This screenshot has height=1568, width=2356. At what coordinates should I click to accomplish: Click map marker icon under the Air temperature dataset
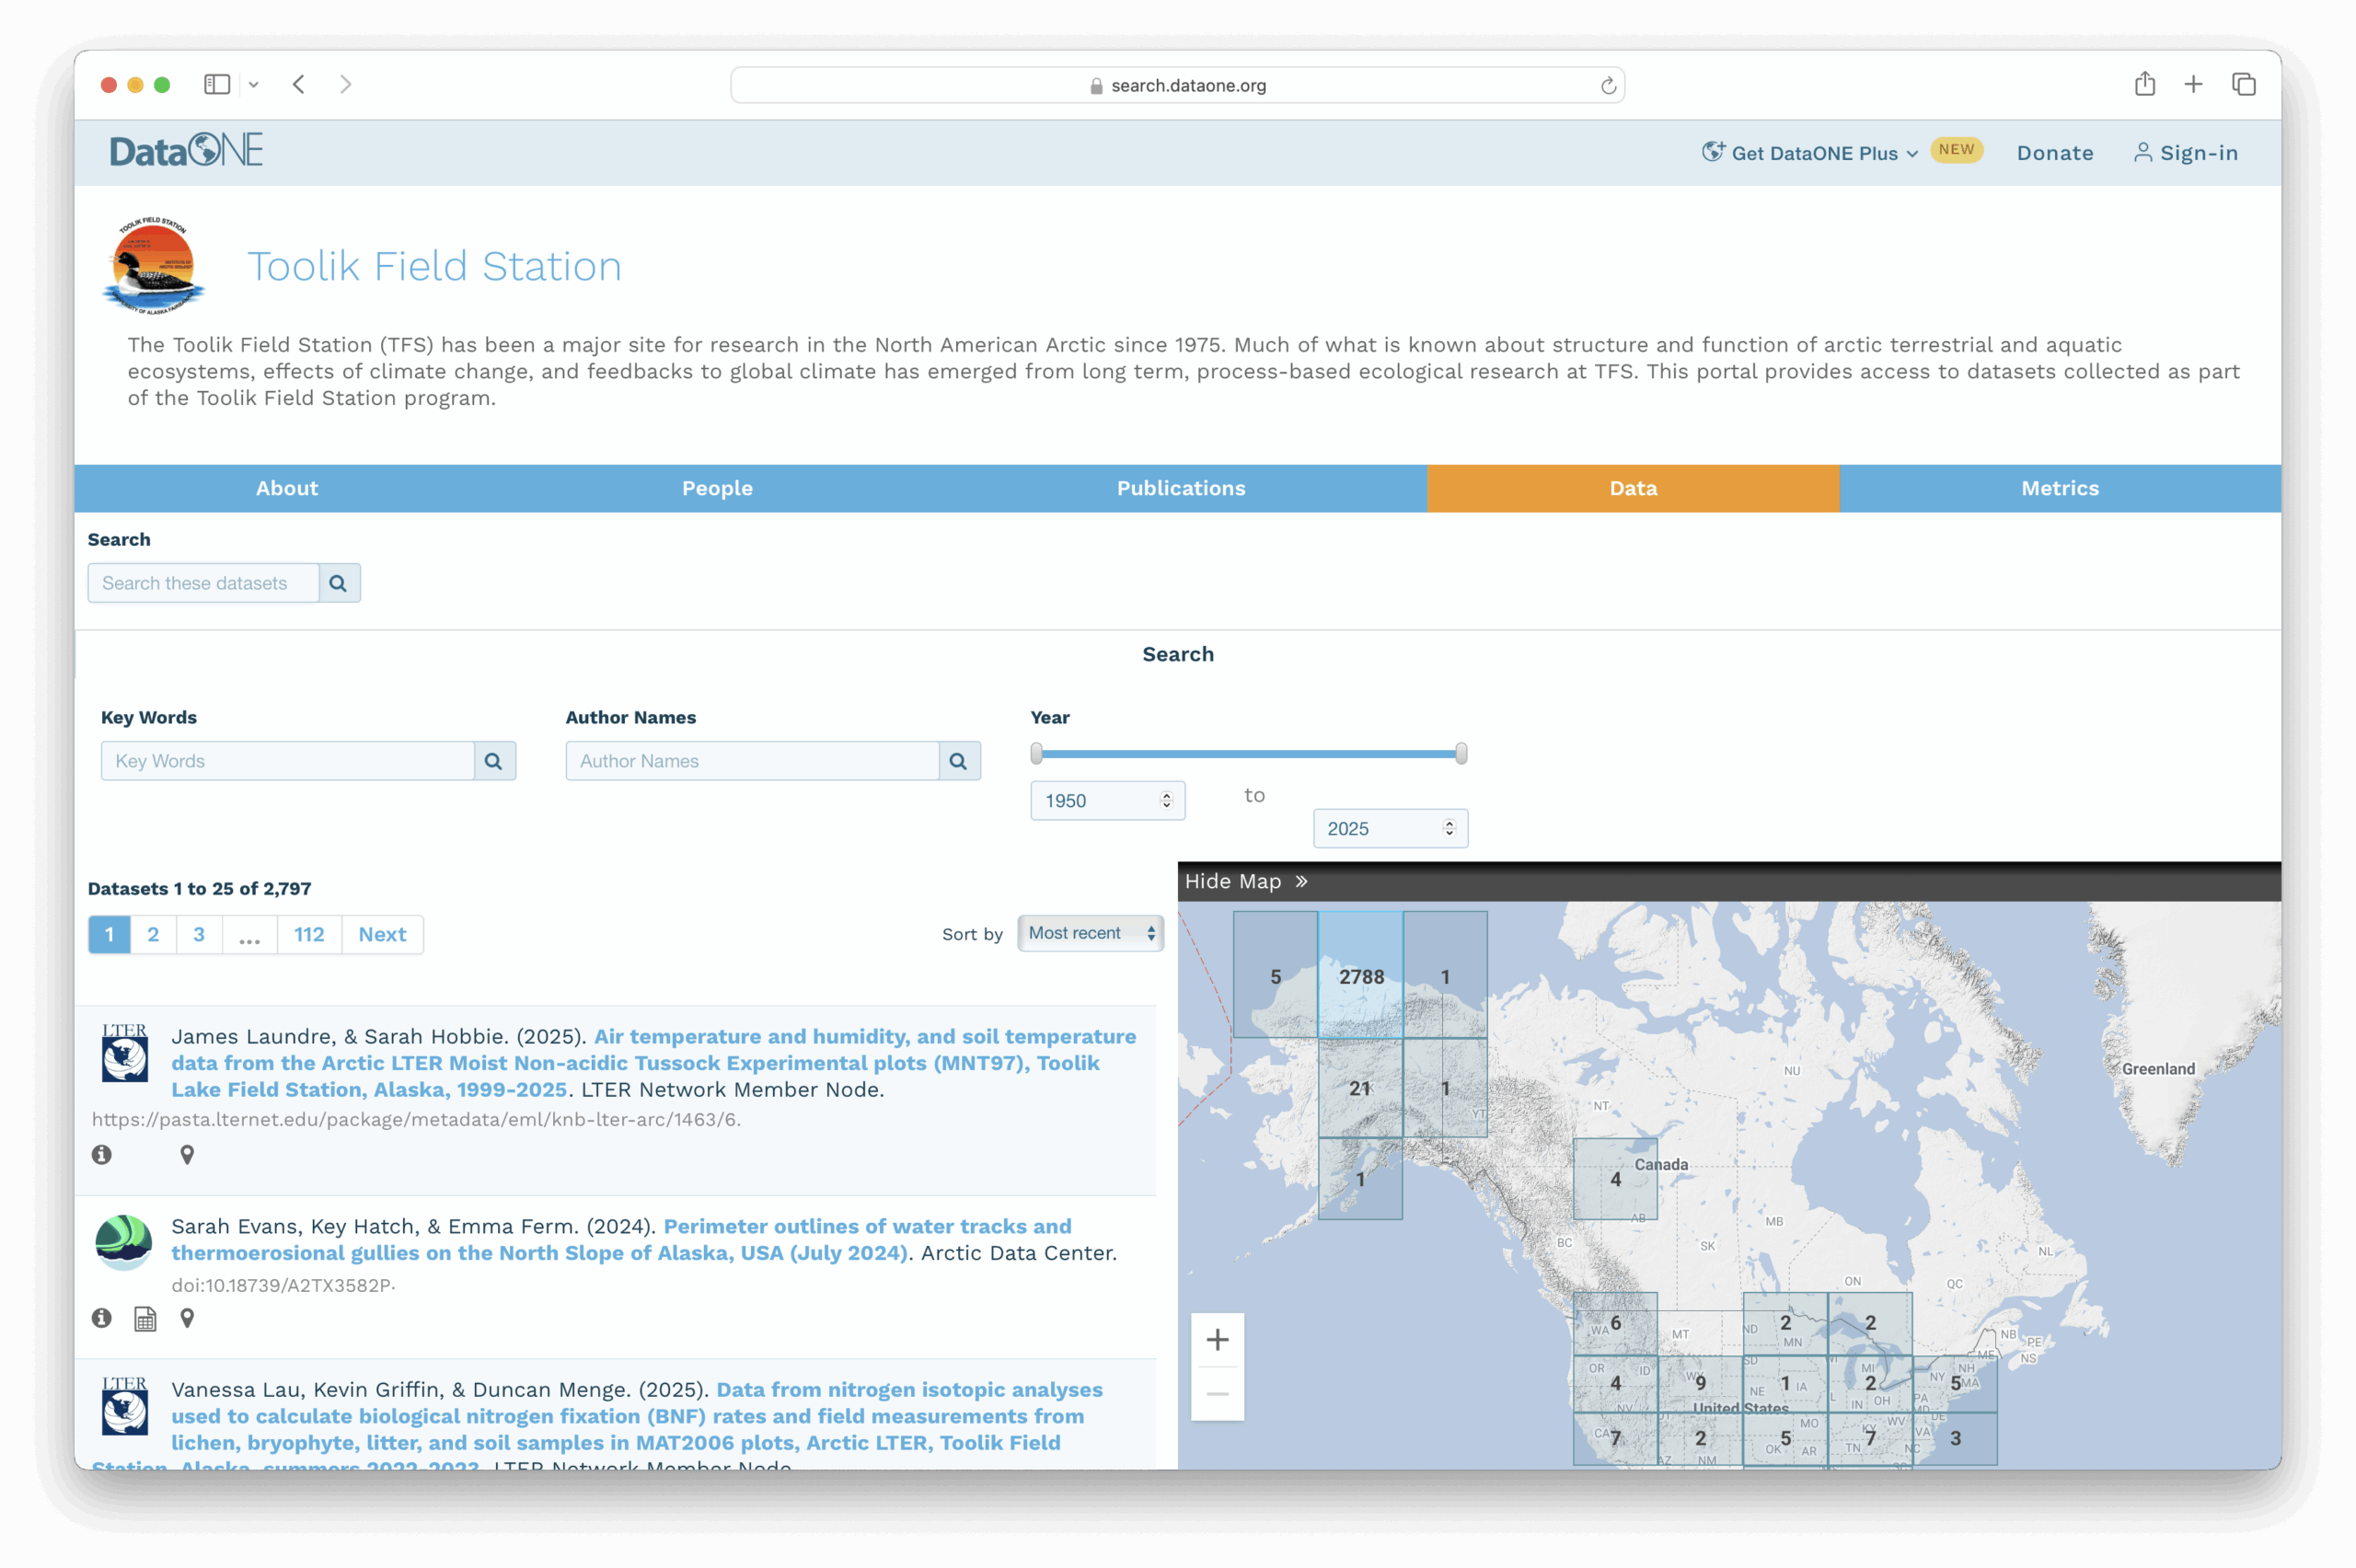pos(187,1155)
